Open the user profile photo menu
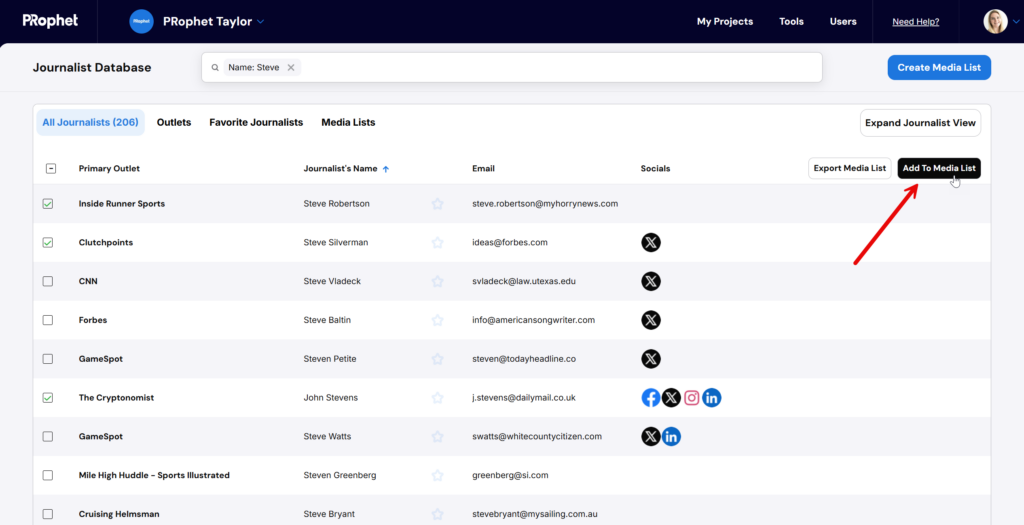The height and width of the screenshot is (525, 1024). point(995,22)
